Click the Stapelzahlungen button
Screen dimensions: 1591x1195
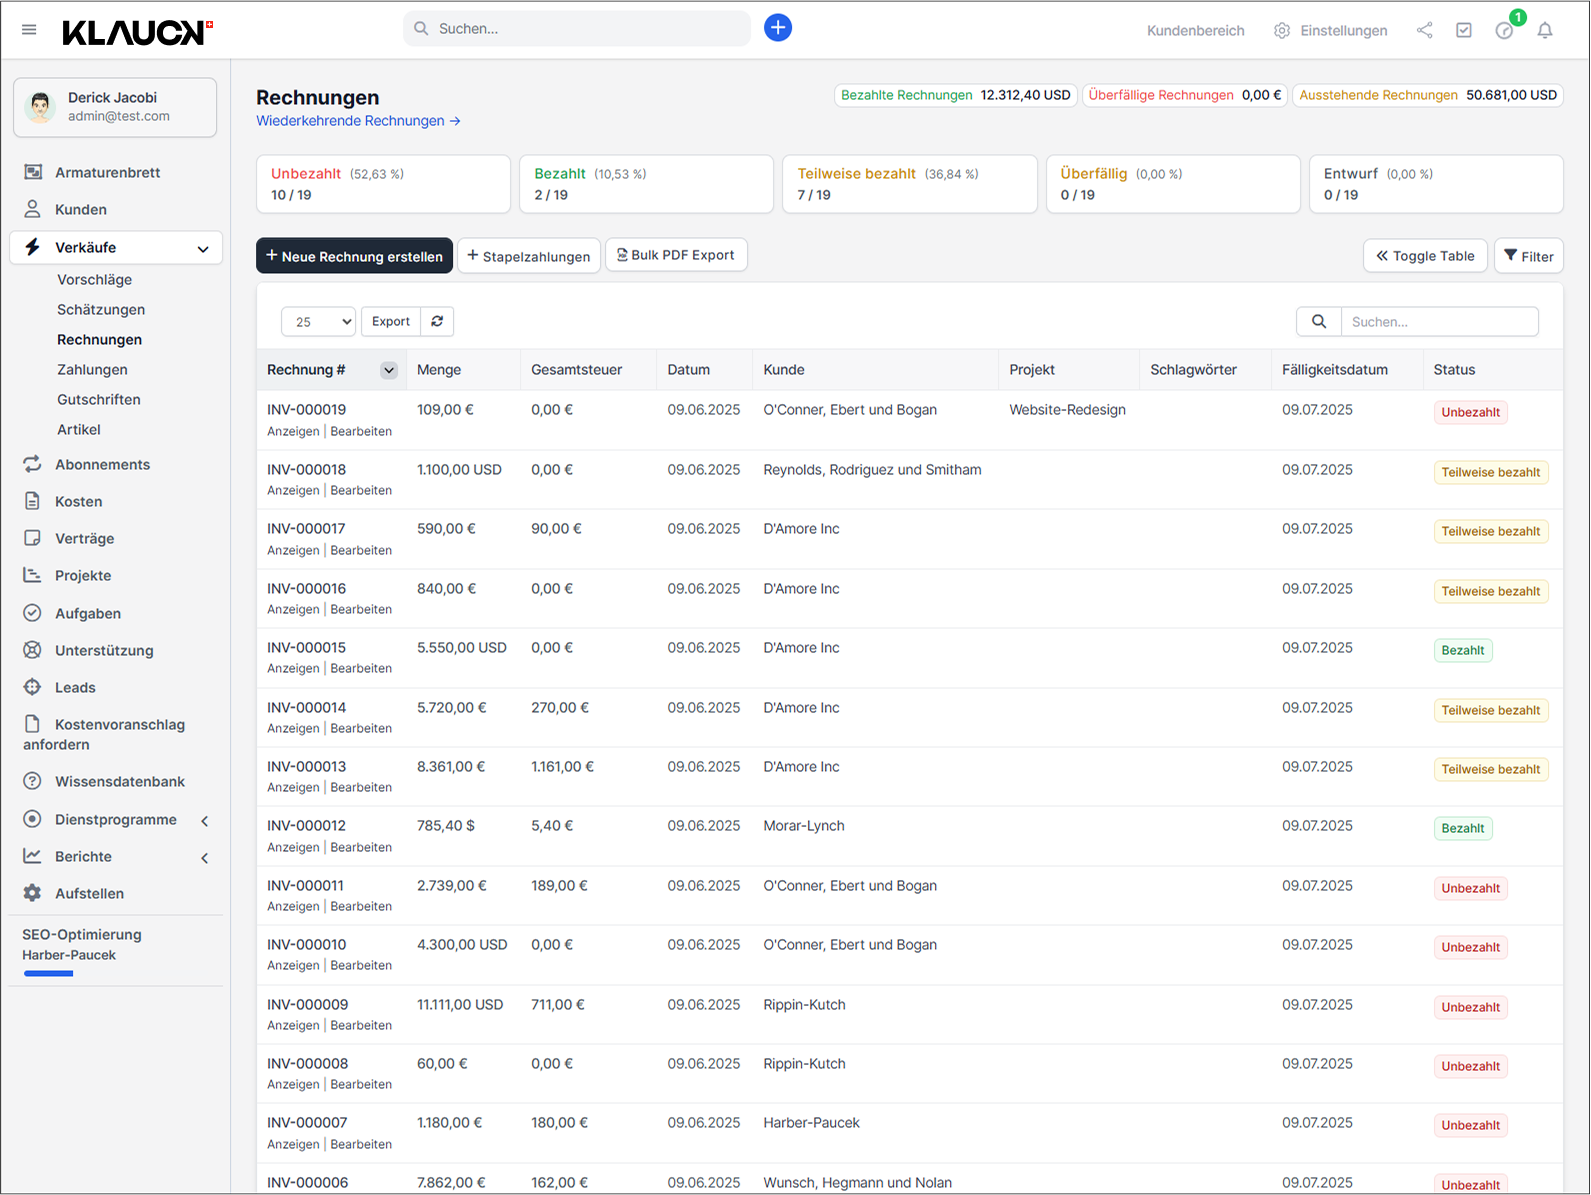(x=529, y=256)
